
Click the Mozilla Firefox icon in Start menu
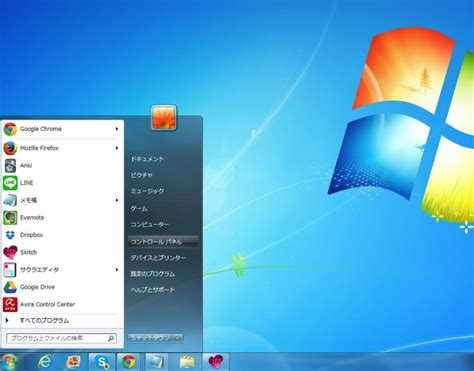[x=10, y=148]
